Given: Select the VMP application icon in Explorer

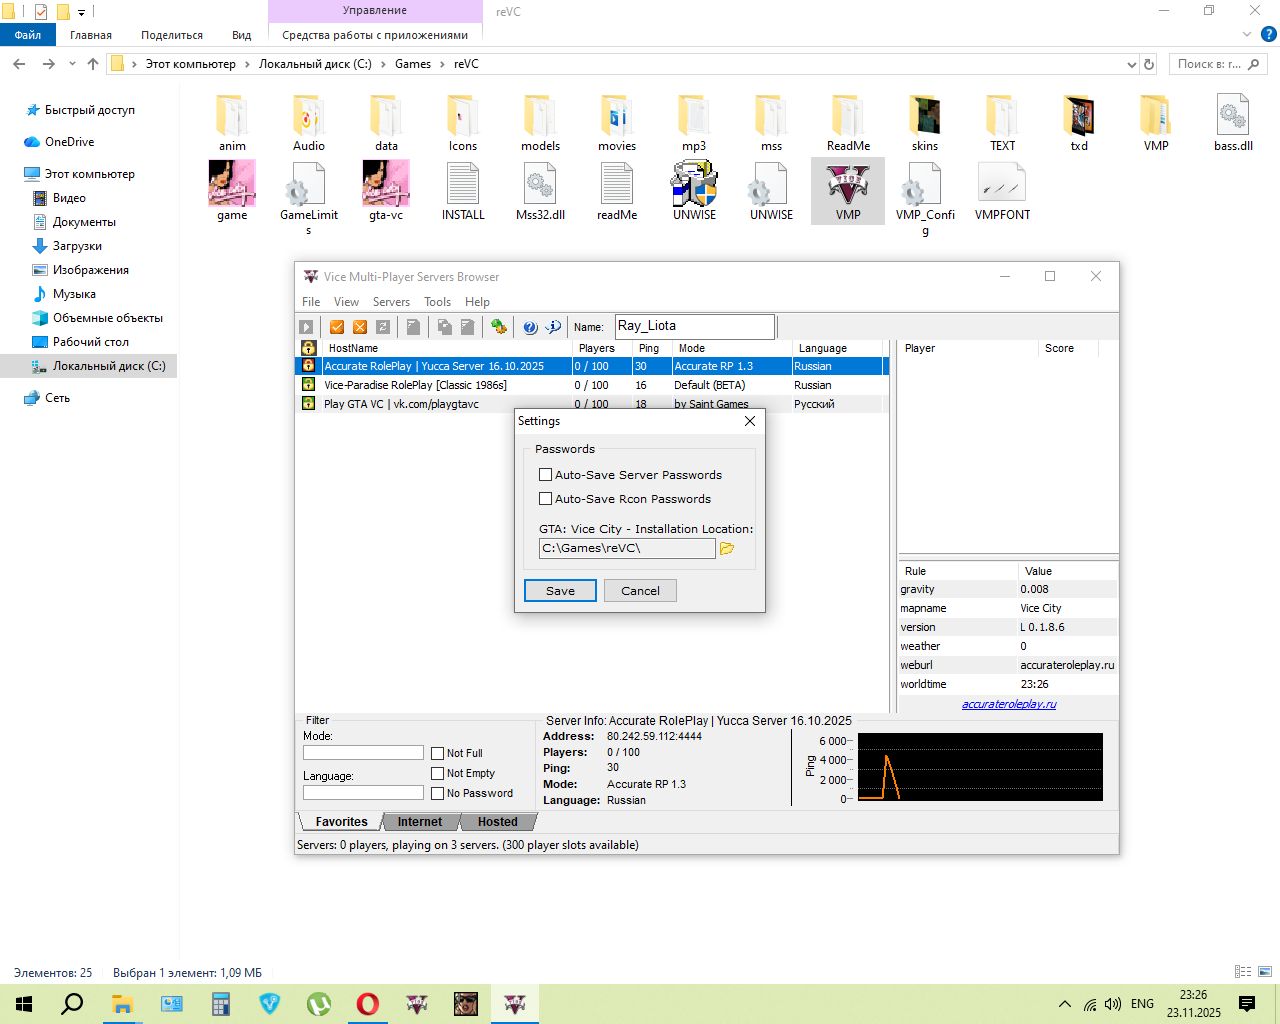Looking at the screenshot, I should (848, 191).
